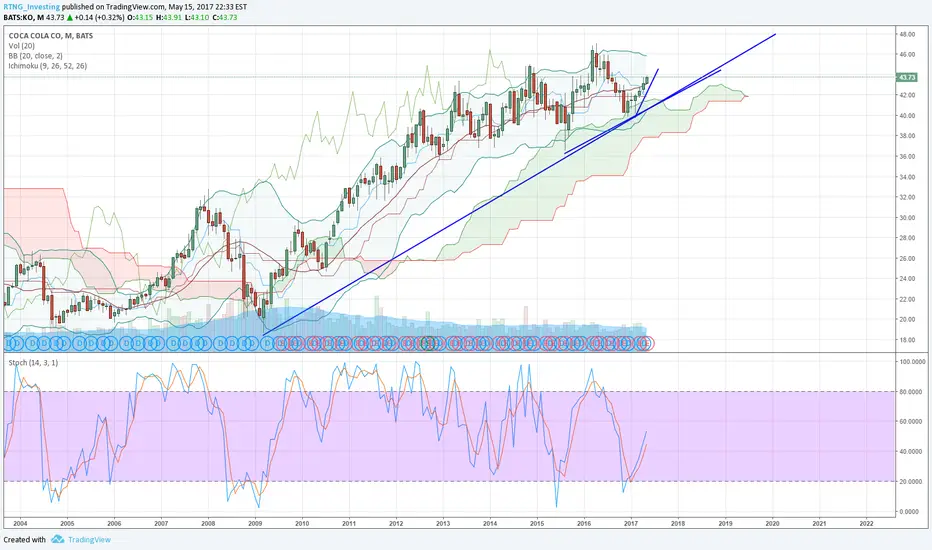Click the 40.00 price axis label
The height and width of the screenshot is (550, 932).
tap(907, 116)
